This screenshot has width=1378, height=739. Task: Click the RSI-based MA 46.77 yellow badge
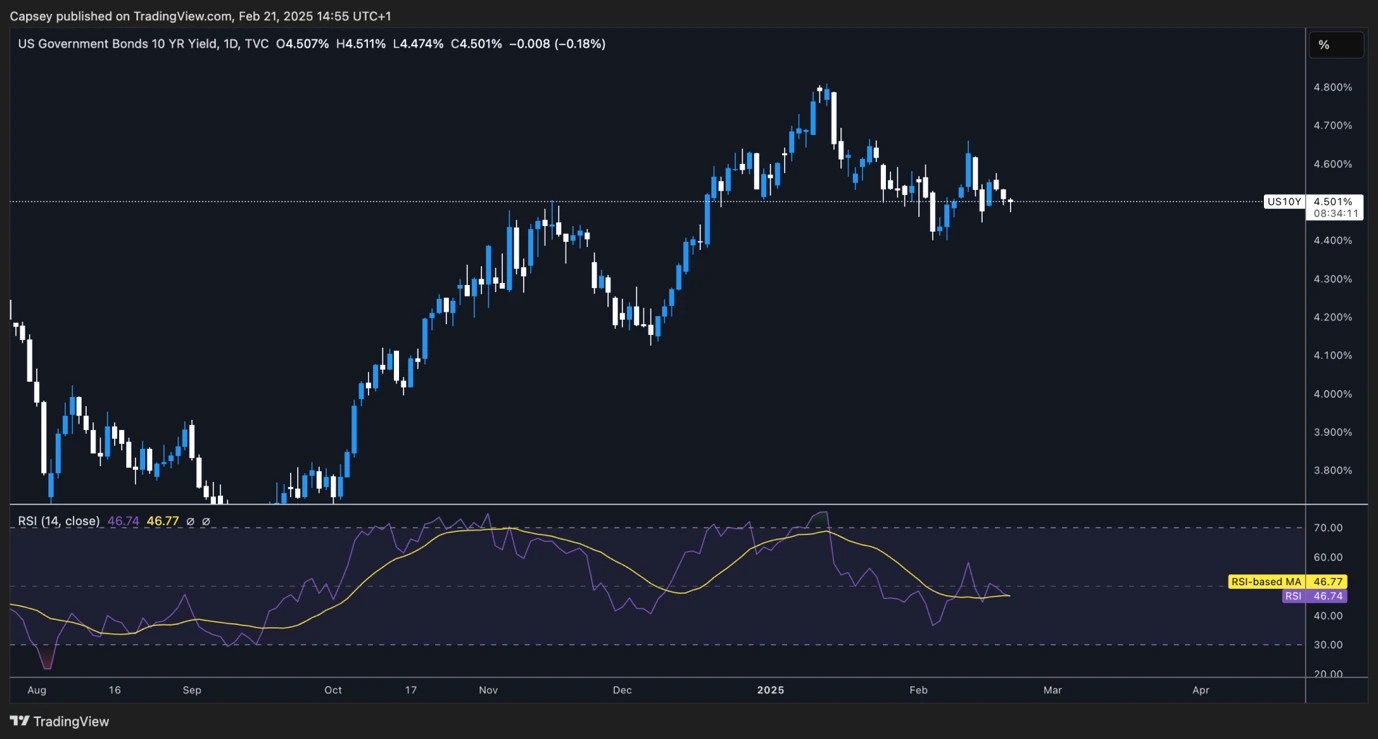[x=1289, y=581]
